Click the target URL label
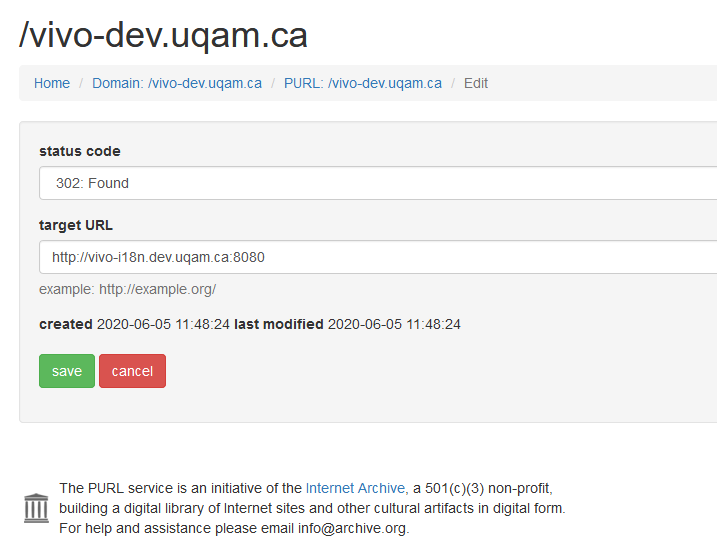Image resolution: width=717 pixels, height=560 pixels. (75, 225)
